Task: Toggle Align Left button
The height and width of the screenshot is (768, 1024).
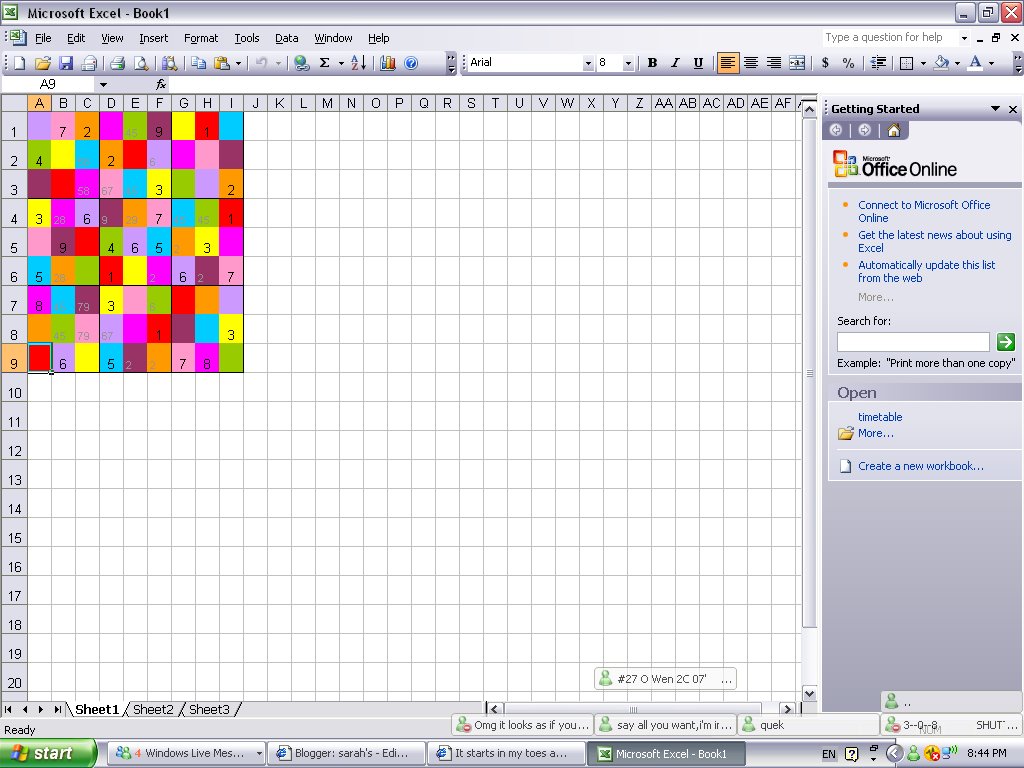Action: tap(728, 63)
